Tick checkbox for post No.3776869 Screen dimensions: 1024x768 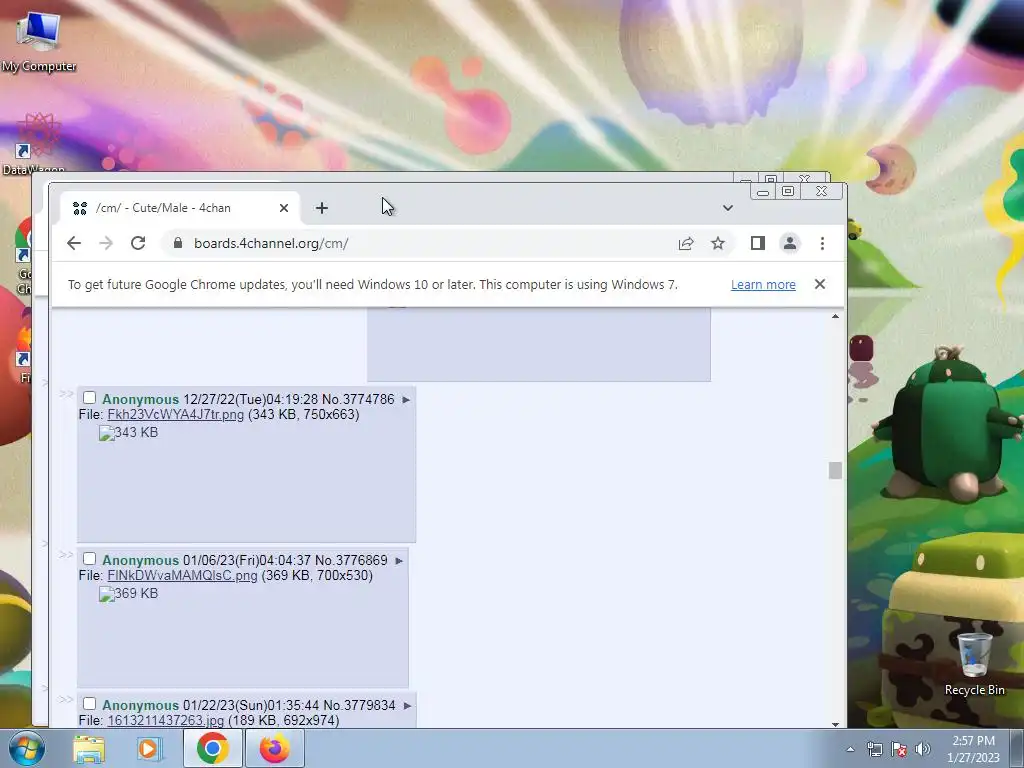pos(89,559)
